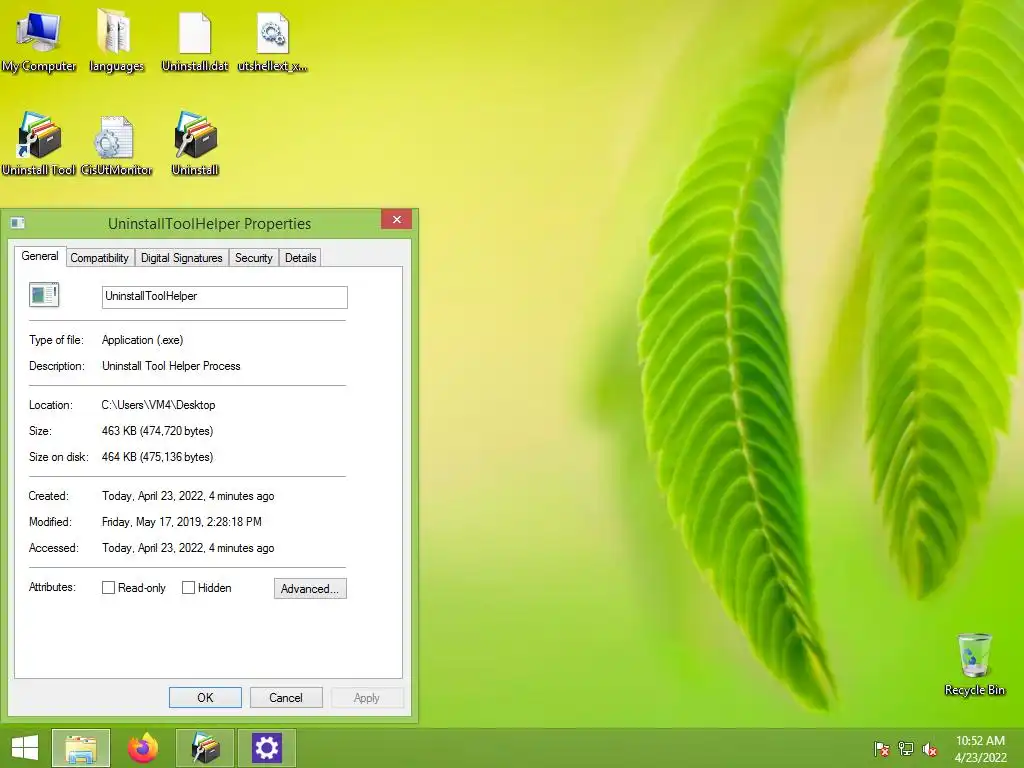Click the Modified date Friday, May 17, 2019

point(182,522)
